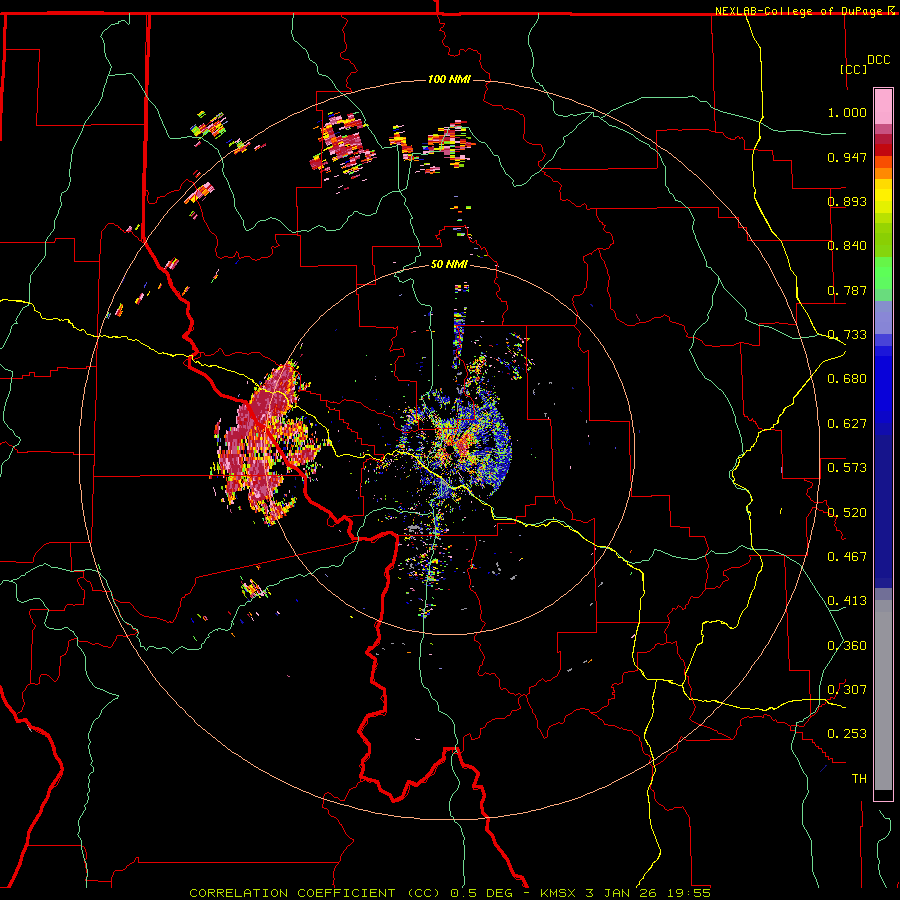
Task: Click the [CC] legend unit label
Action: [853, 69]
